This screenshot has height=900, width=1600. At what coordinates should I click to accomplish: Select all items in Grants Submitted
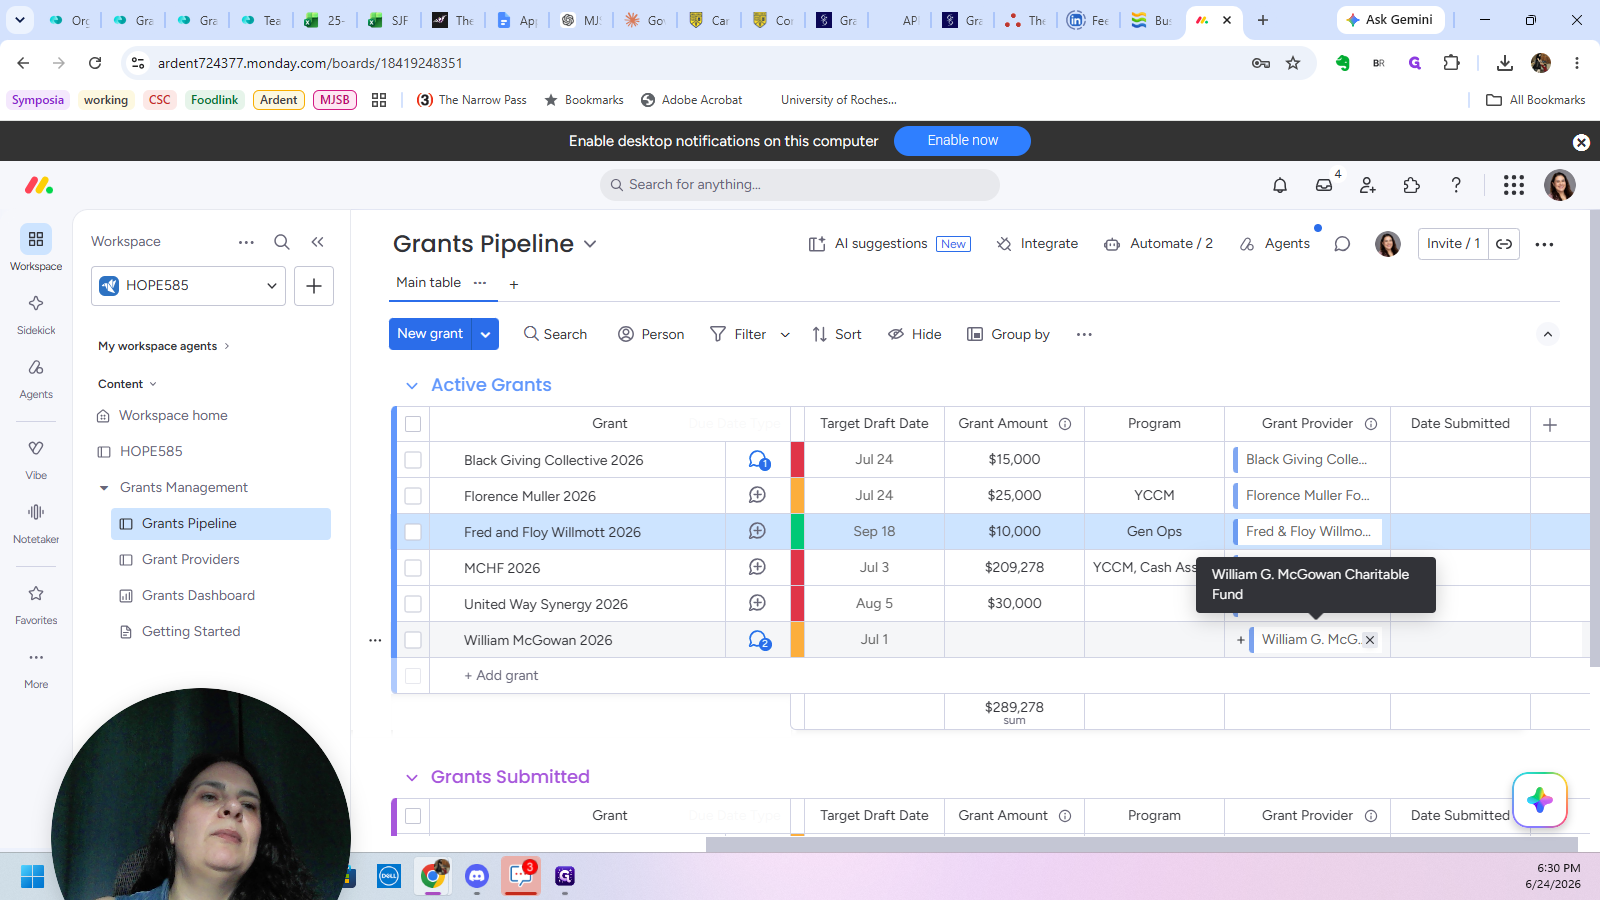[413, 816]
